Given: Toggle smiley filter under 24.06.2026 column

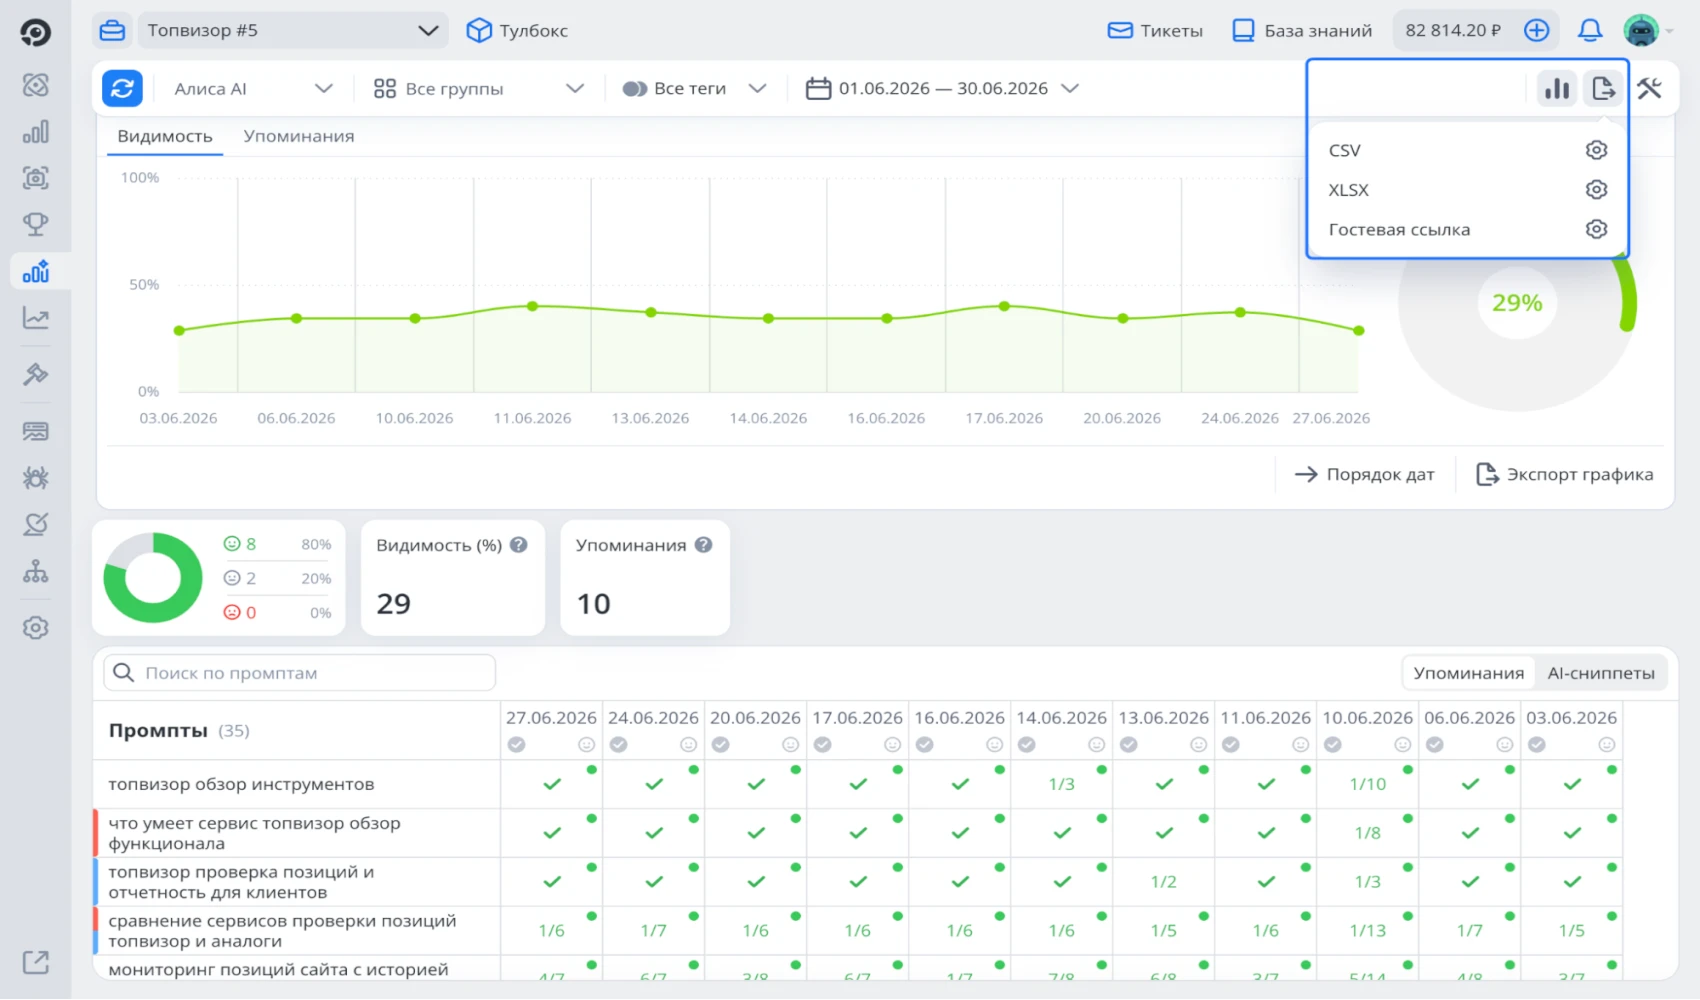Looking at the screenshot, I should [x=688, y=745].
